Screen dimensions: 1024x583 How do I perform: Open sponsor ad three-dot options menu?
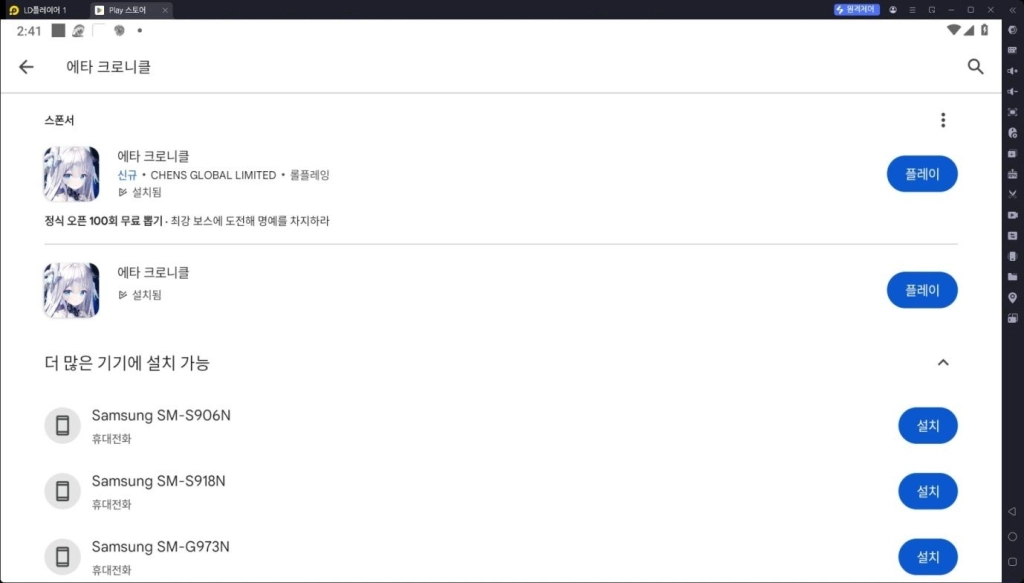pos(942,120)
